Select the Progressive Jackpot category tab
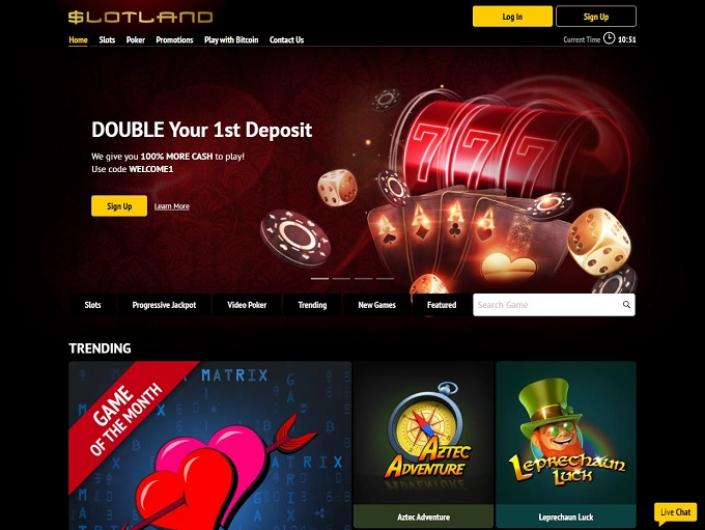The height and width of the screenshot is (530, 705). 164,305
